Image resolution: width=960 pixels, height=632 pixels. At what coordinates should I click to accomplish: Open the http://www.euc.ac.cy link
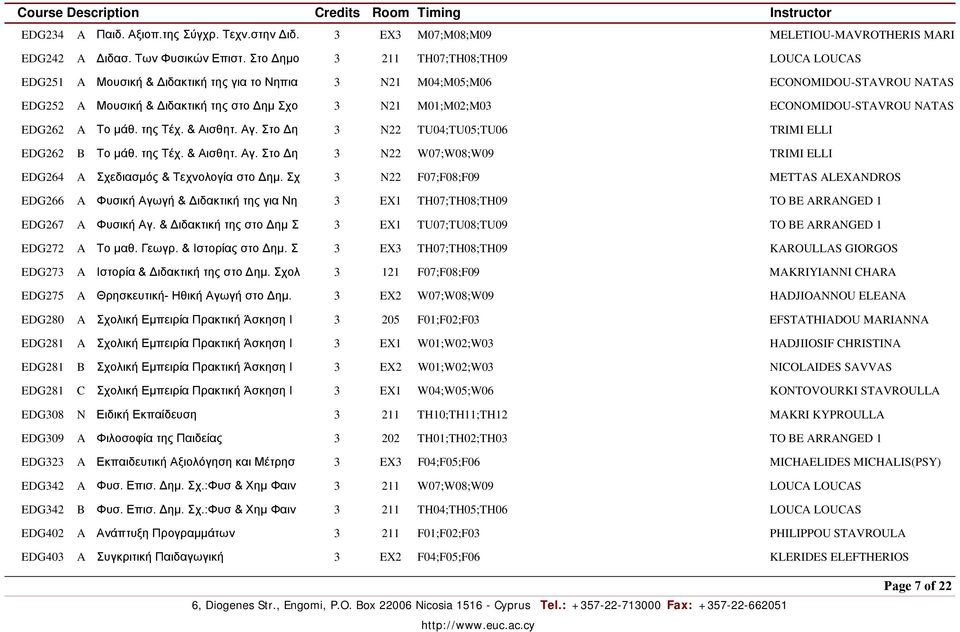[478, 625]
